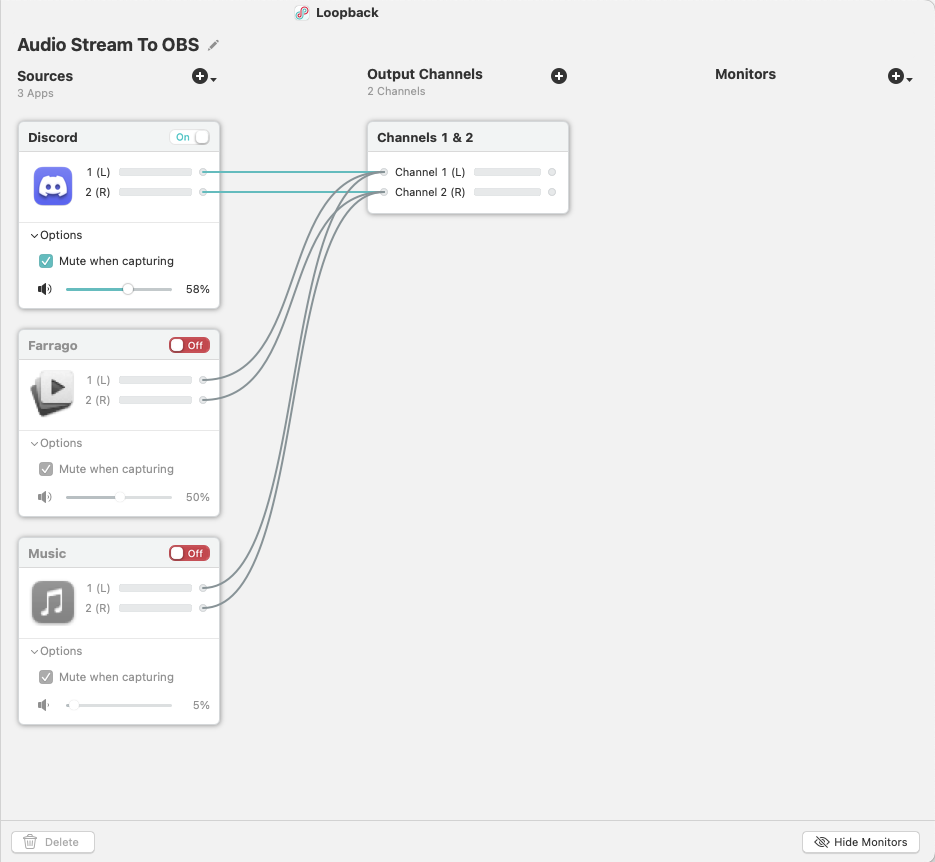This screenshot has height=862, width=935.
Task: Click the 2 Channels label under Output Channels
Action: (x=396, y=91)
